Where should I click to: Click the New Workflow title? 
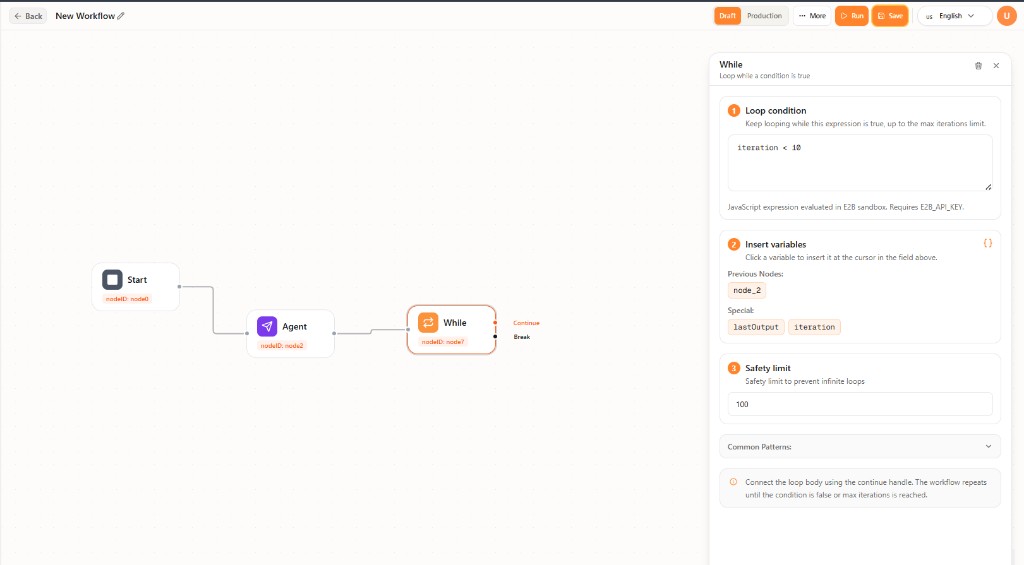(x=85, y=16)
